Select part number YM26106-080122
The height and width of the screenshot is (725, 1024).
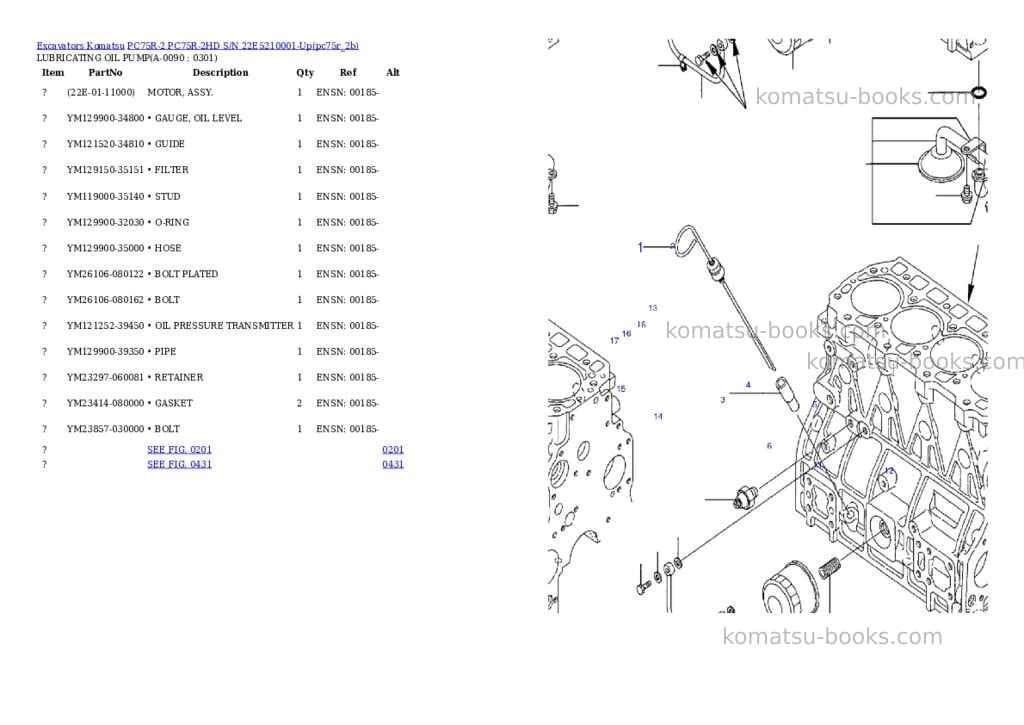pyautogui.click(x=105, y=274)
